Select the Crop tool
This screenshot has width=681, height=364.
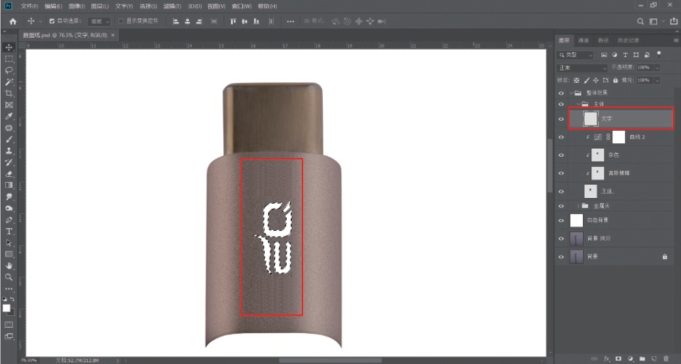tap(9, 93)
